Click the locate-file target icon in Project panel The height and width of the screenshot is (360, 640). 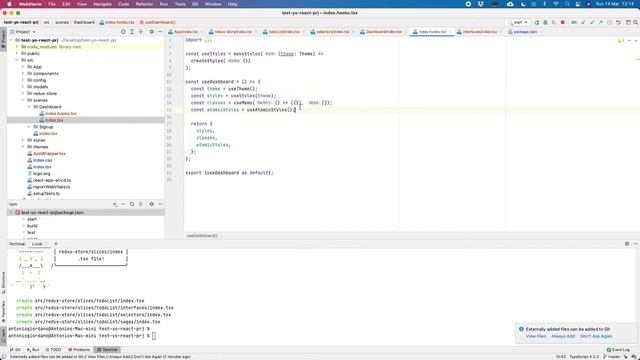click(123, 32)
